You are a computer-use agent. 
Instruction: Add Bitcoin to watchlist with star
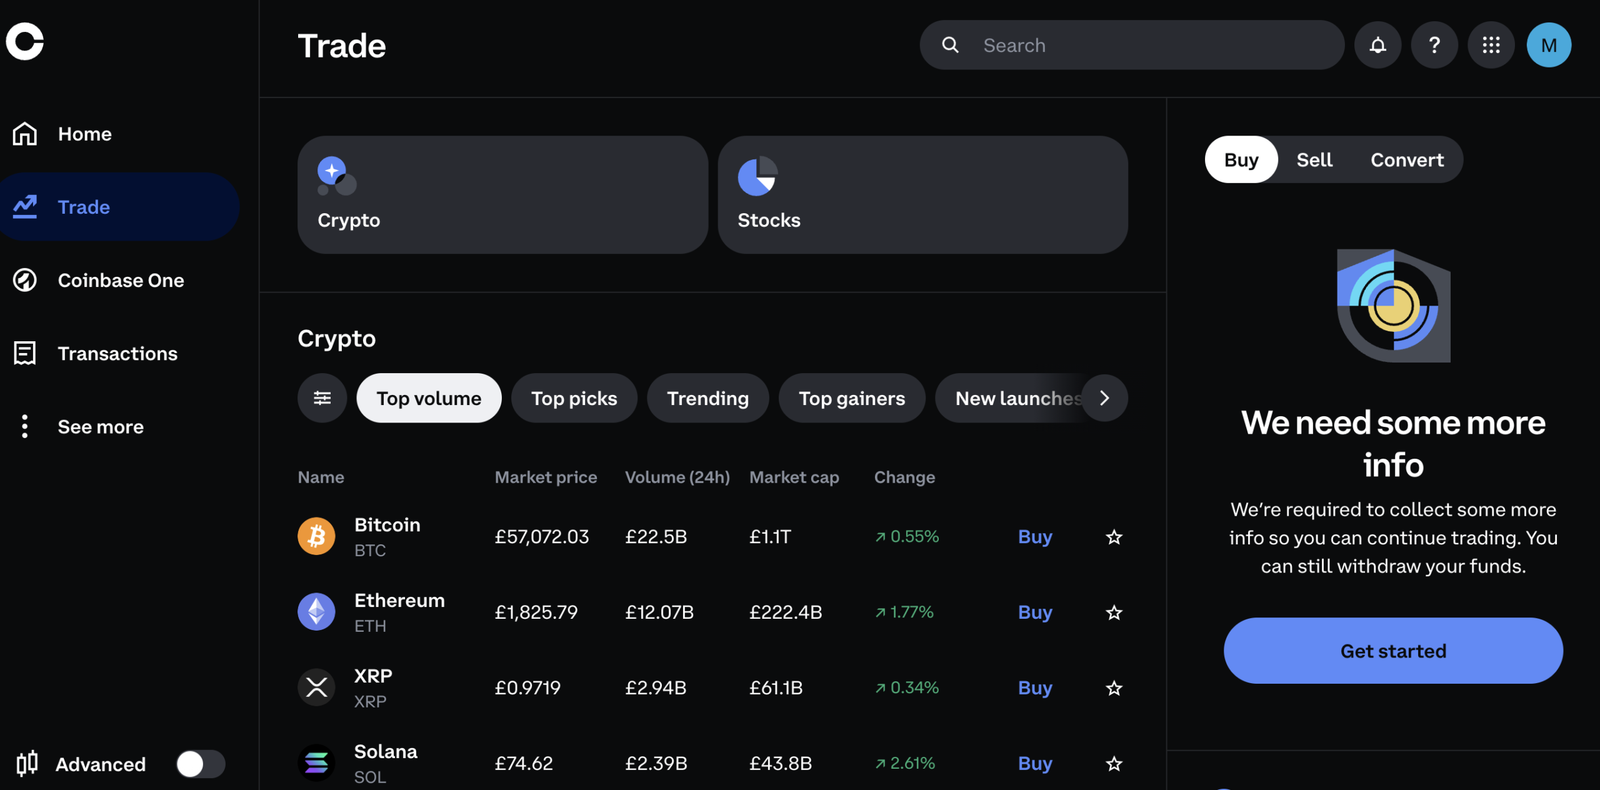1114,537
